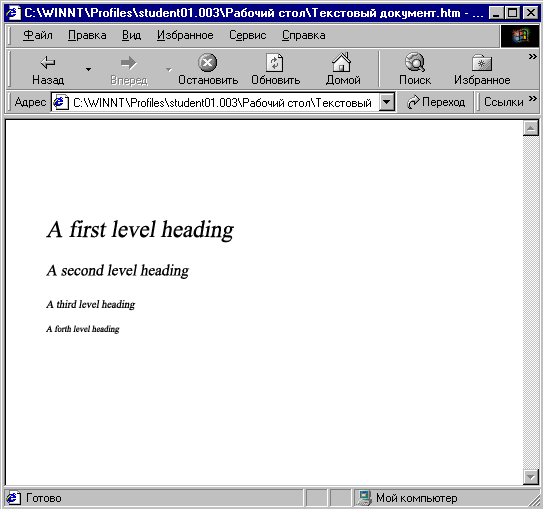
Task: Open the address bar dropdown list
Action: [386, 102]
